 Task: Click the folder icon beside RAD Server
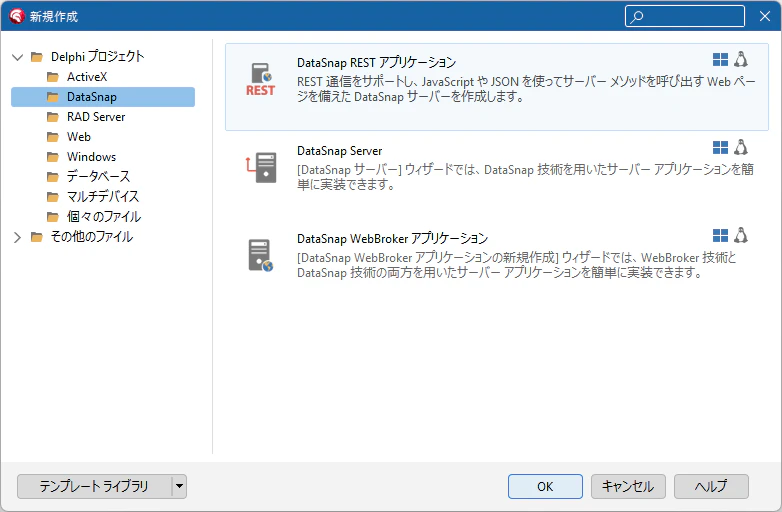[53, 117]
